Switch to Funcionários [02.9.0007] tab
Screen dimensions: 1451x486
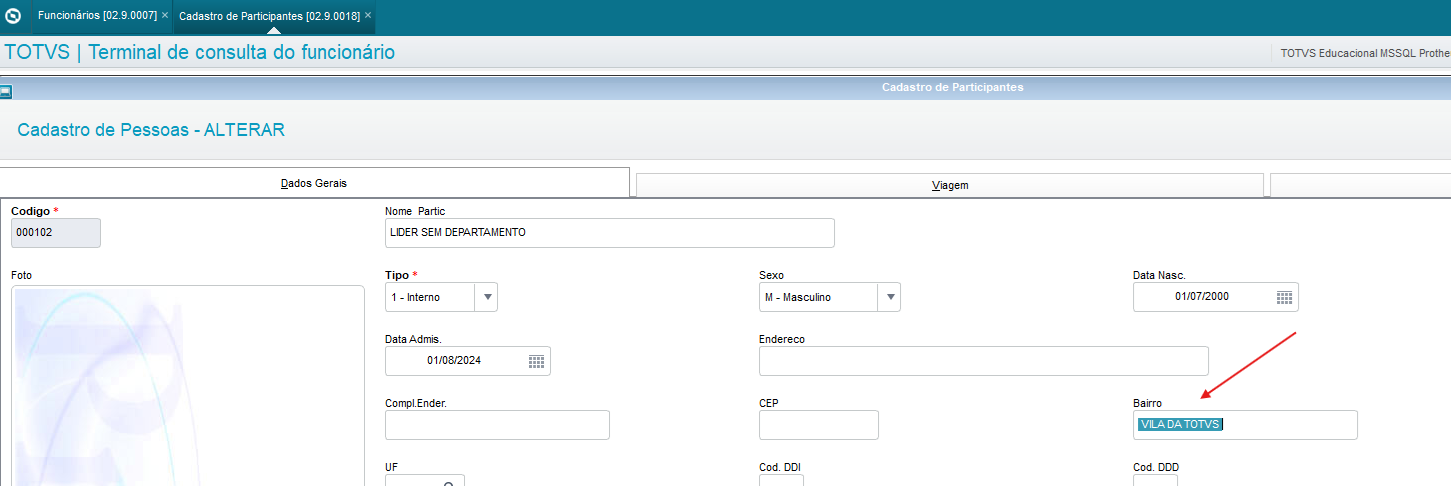[97, 16]
